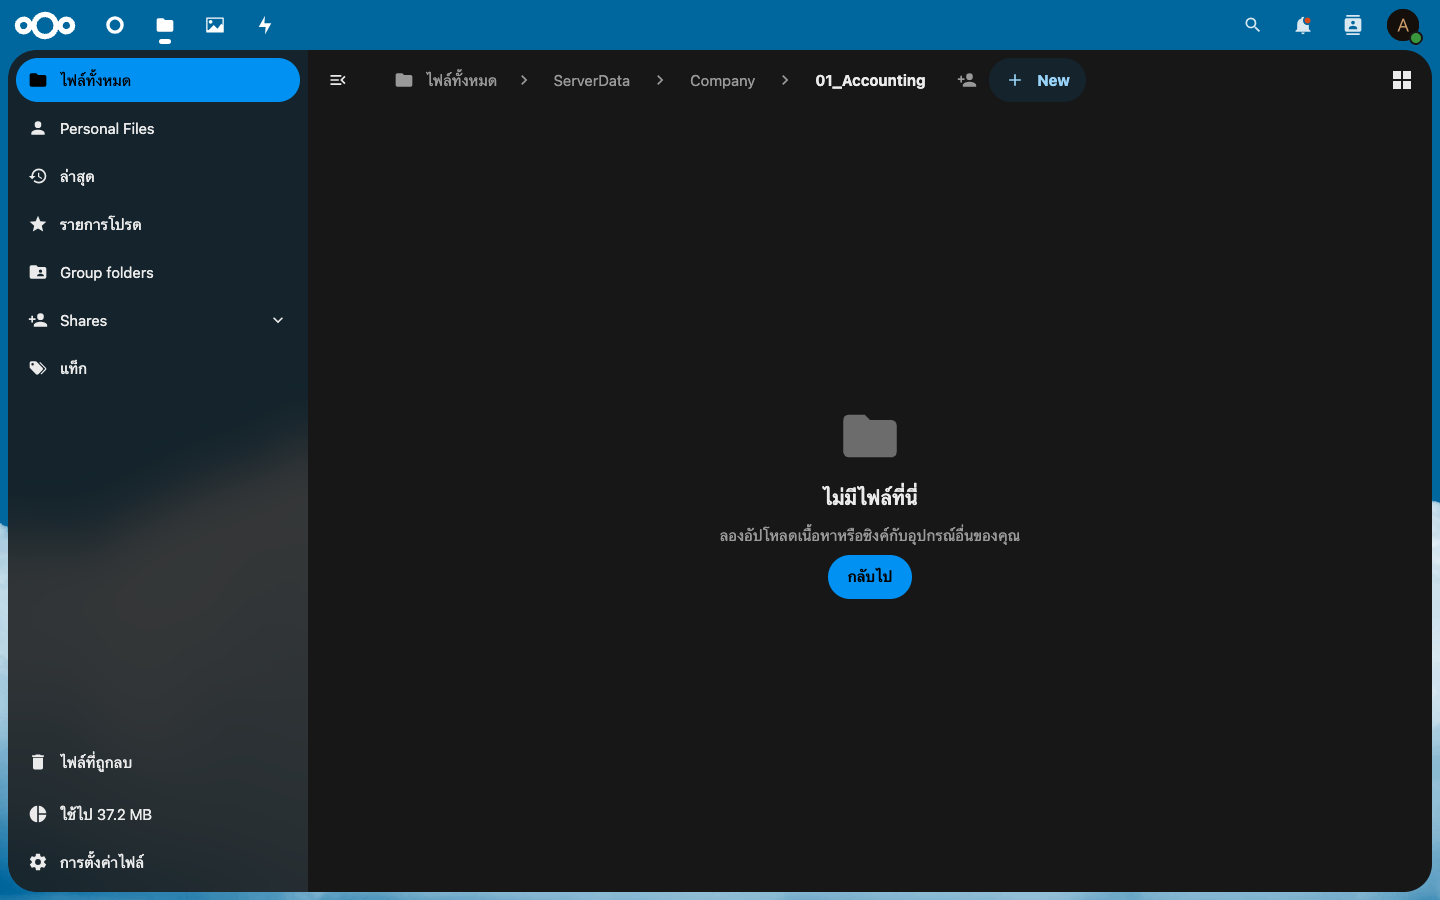Screen dimensions: 1440x900
Task: Expand the Shares submenu chevron
Action: pos(278,320)
